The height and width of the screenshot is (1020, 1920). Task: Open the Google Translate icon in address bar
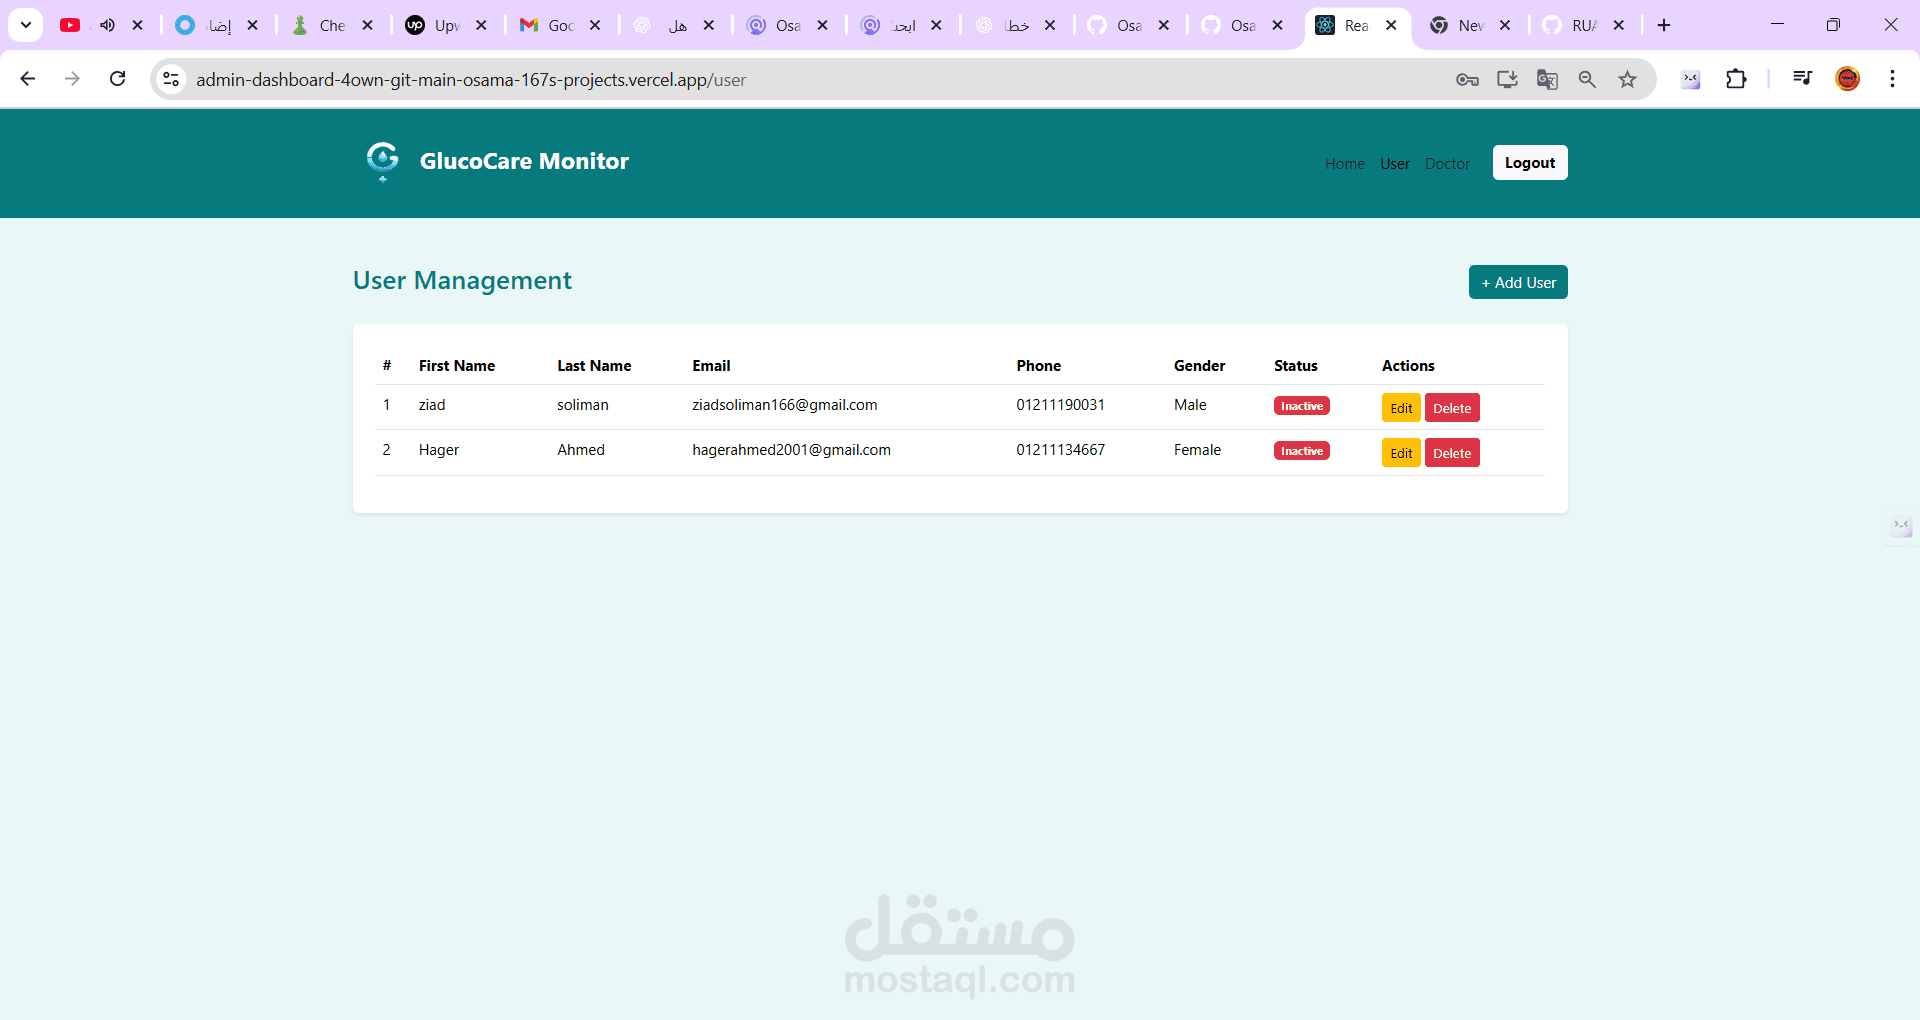(x=1547, y=79)
